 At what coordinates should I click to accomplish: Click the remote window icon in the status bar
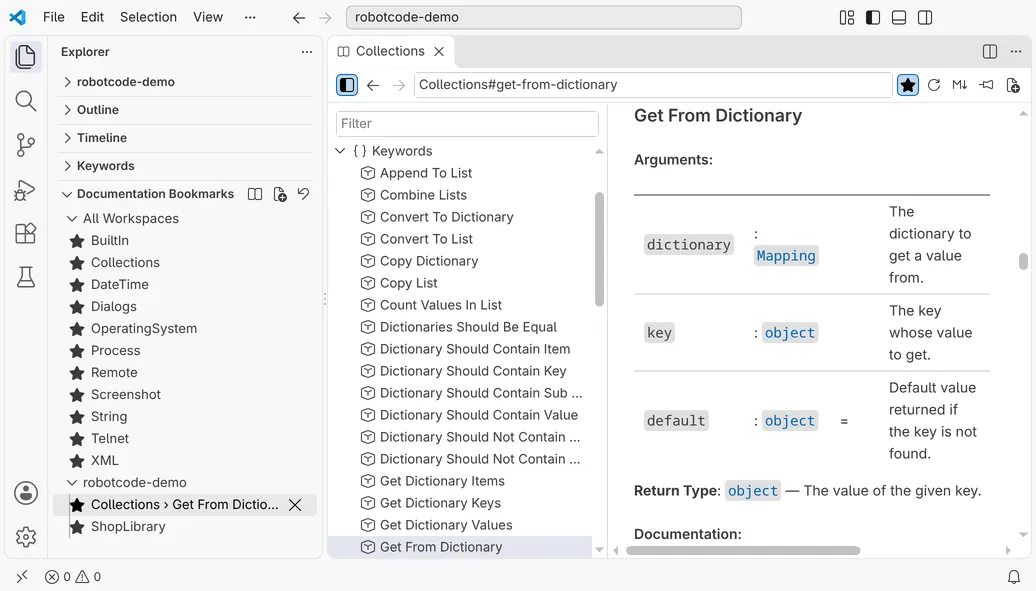coord(22,576)
